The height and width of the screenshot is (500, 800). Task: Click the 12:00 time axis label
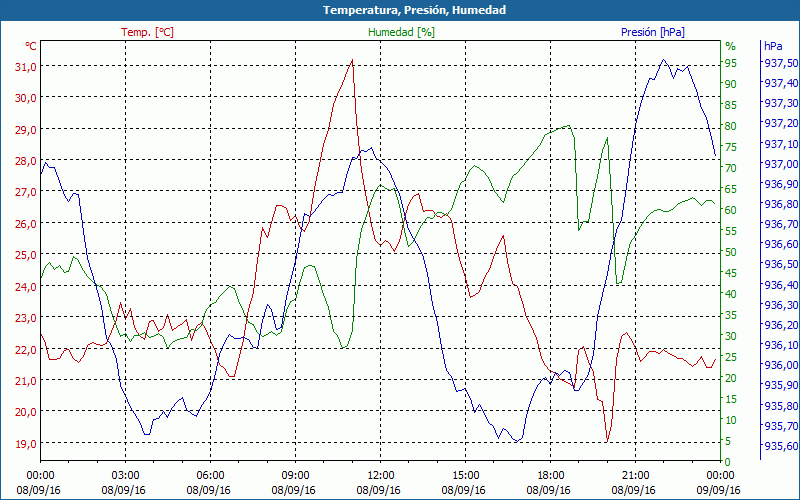tap(381, 476)
